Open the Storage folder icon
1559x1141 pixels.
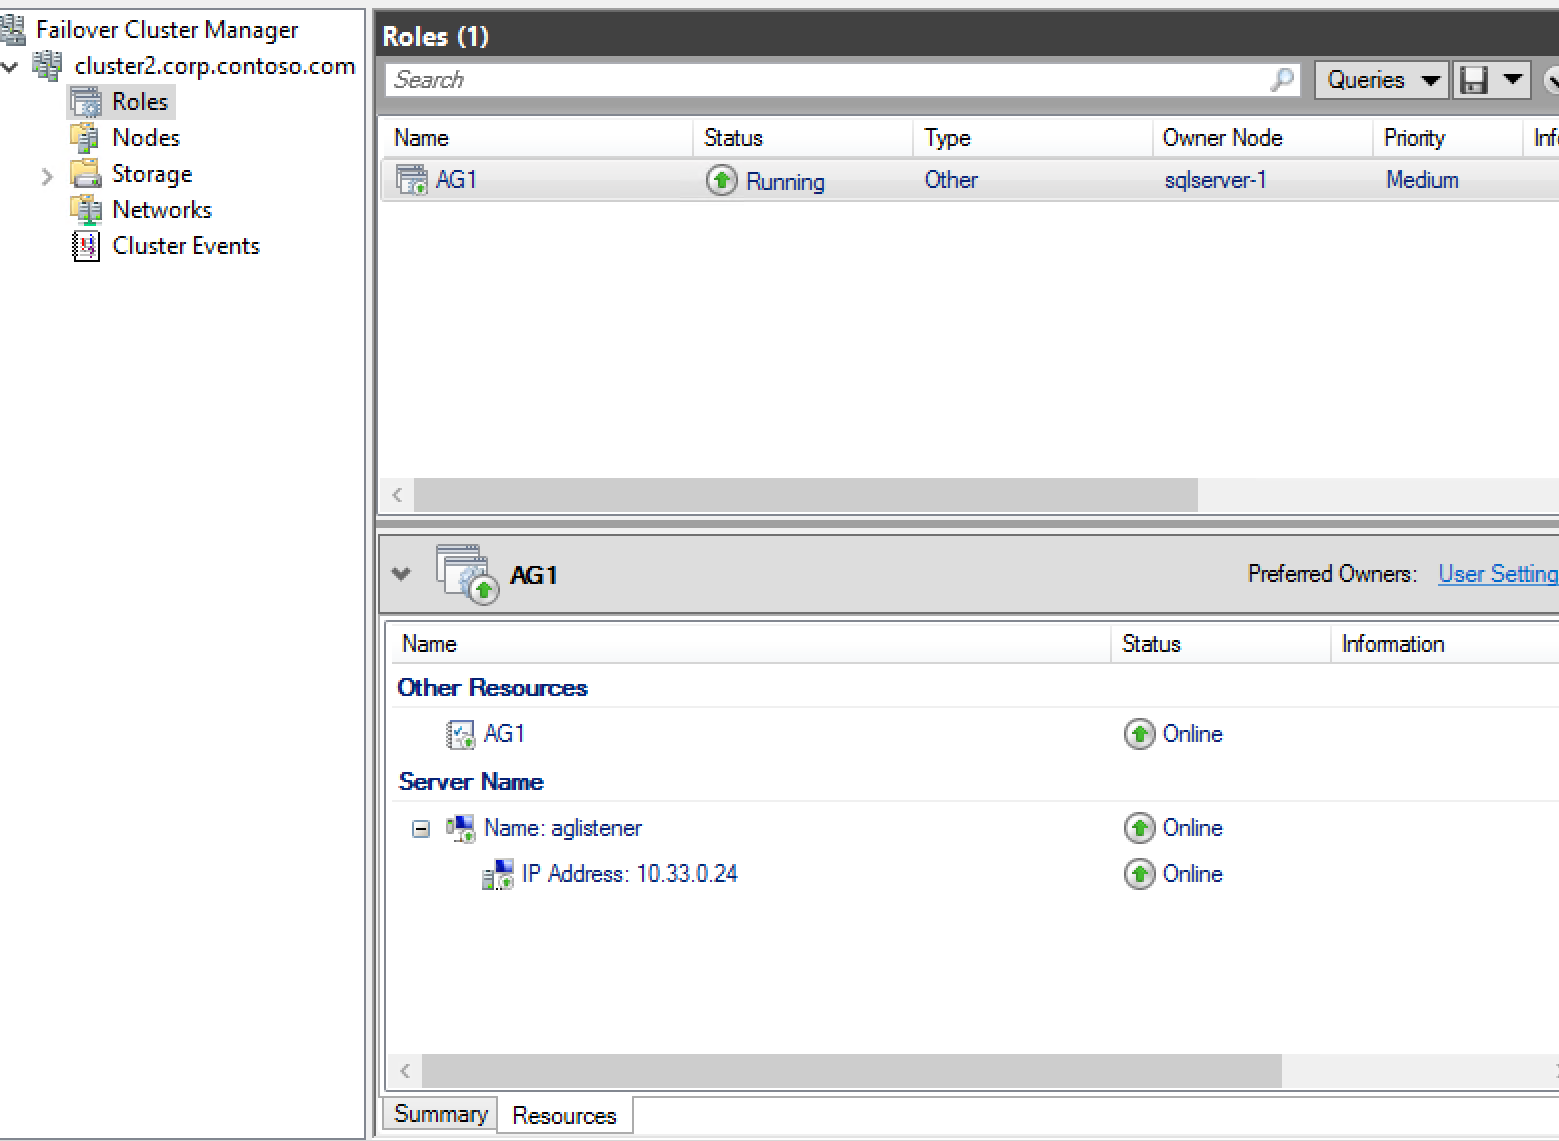86,174
